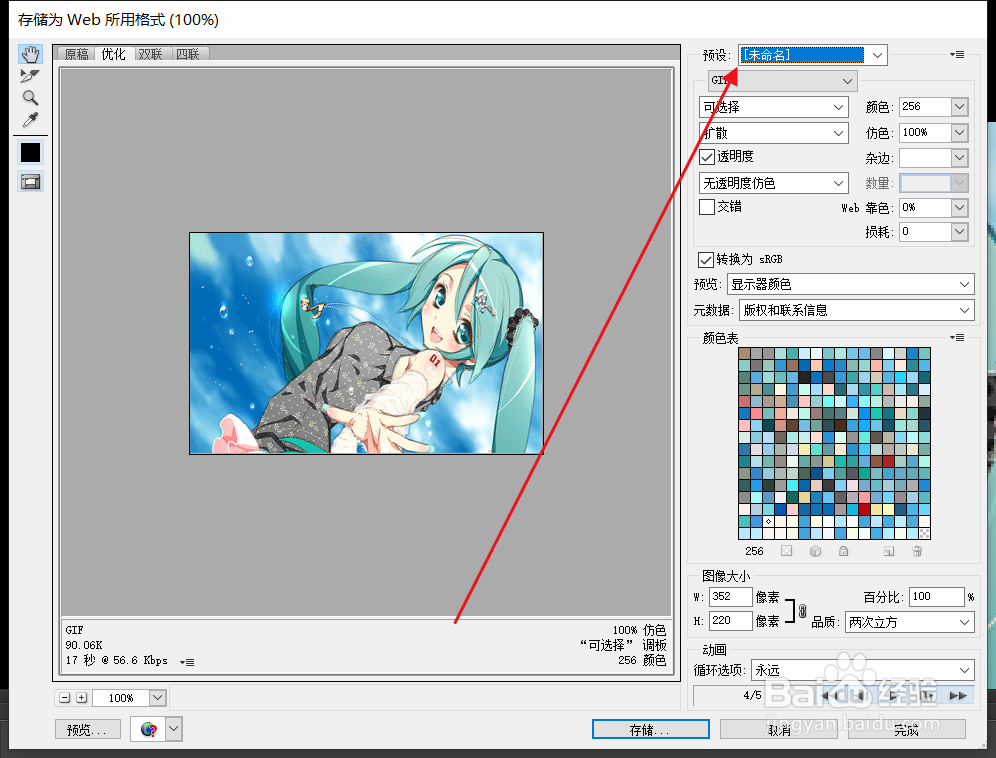Delete selected colors trash icon

(917, 551)
